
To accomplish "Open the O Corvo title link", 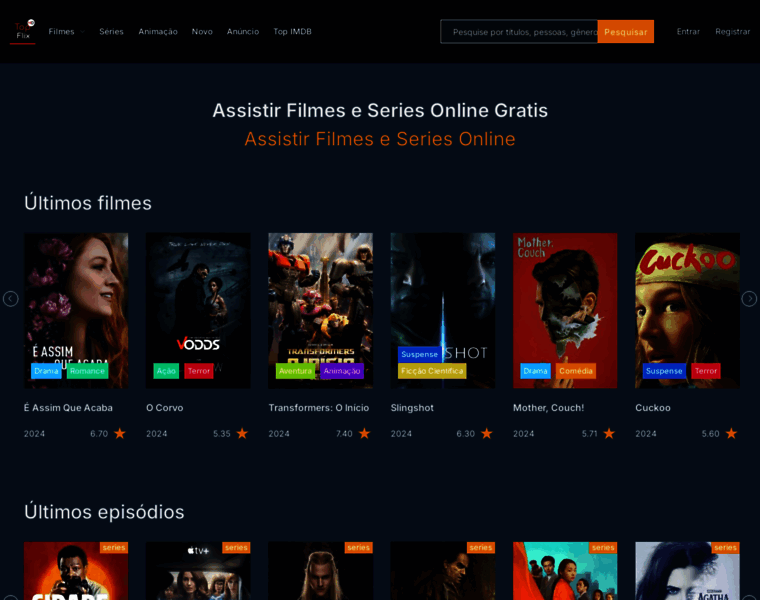I will tap(165, 408).
